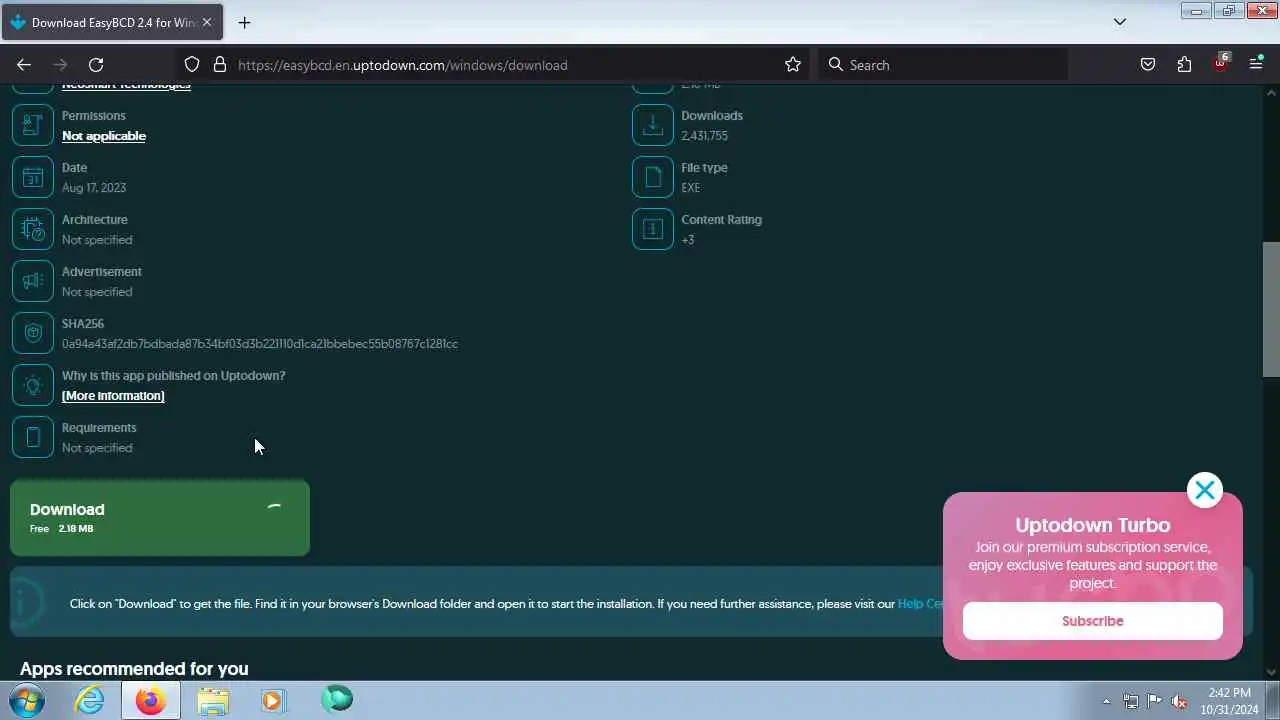Click the browser Forward arrow

(60, 65)
